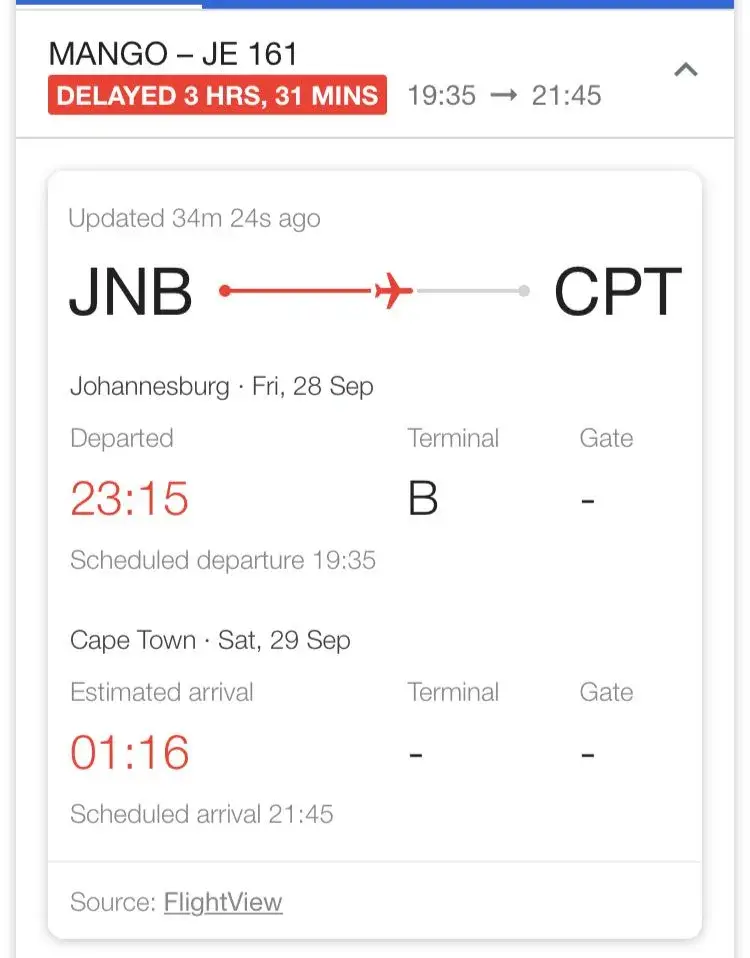Screen dimensions: 750x958
Task: Click the red dot starting the route line
Action: (225, 292)
